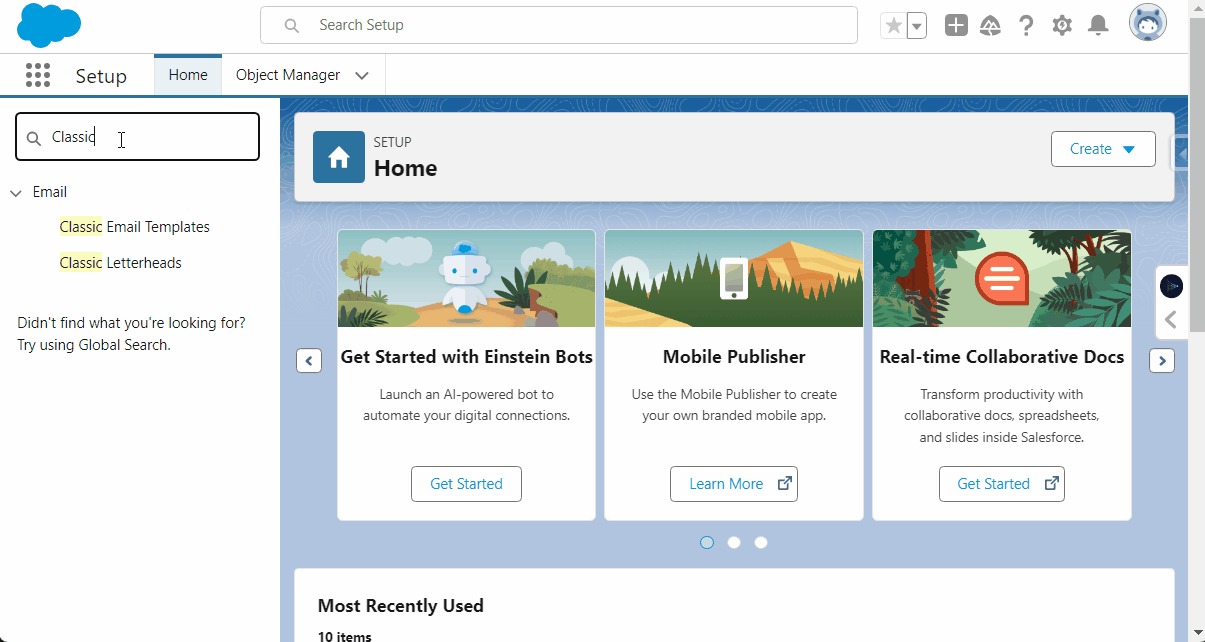Open the favorites list dropdown arrow
This screenshot has height=642, width=1205.
click(x=917, y=26)
